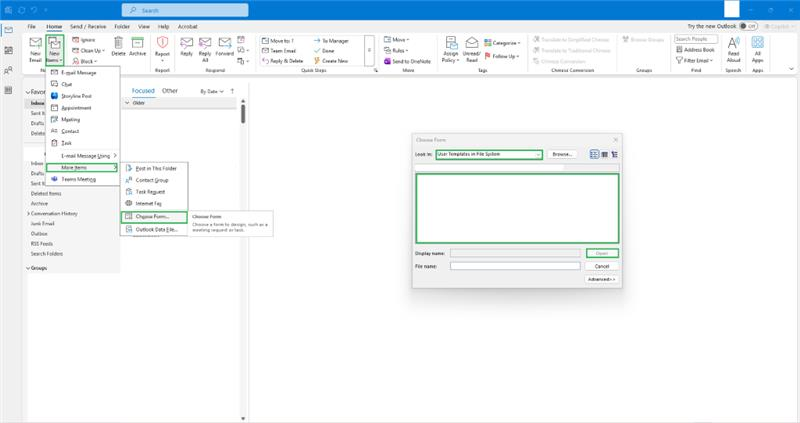Switch to Mail view in left rail
The height and width of the screenshot is (423, 800).
point(9,30)
